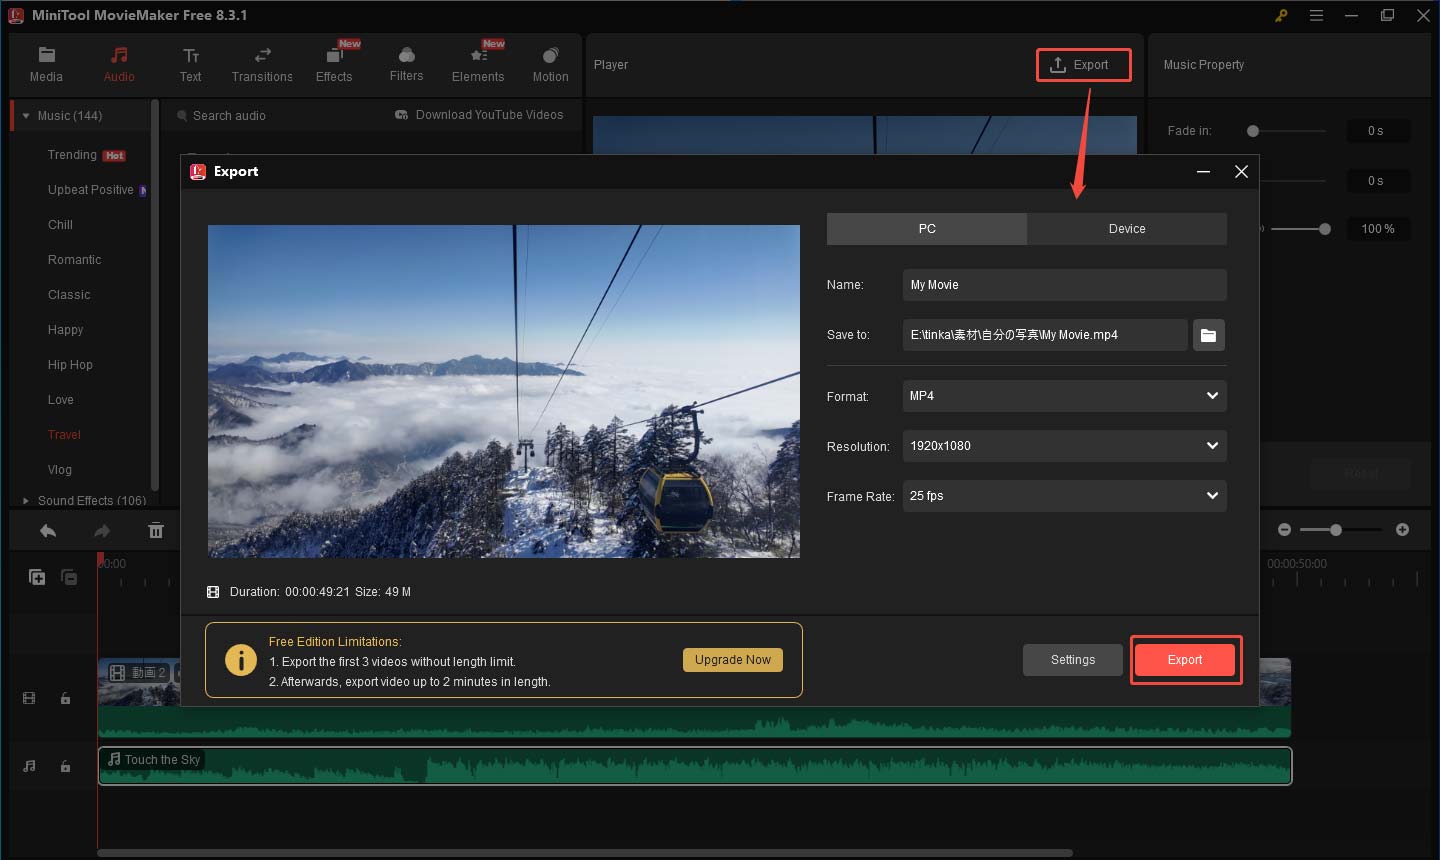Select the Happy music category

click(x=65, y=330)
